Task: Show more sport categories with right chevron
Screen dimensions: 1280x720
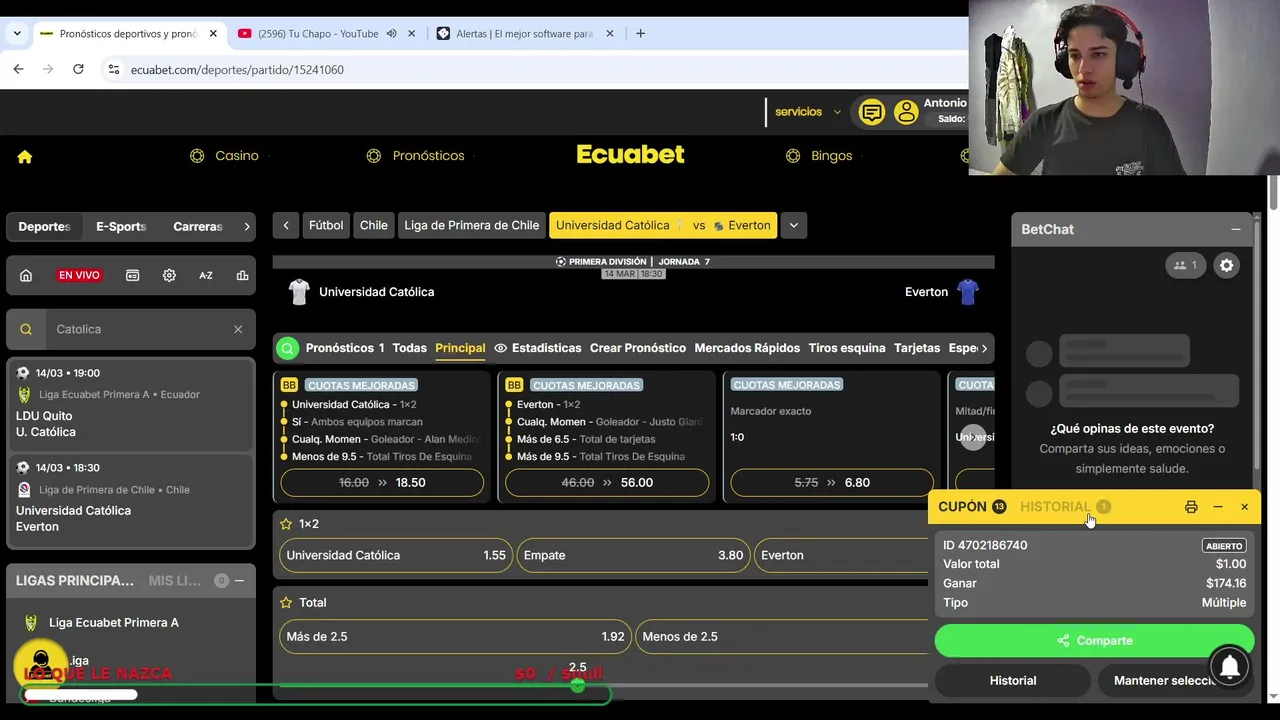Action: click(x=247, y=227)
